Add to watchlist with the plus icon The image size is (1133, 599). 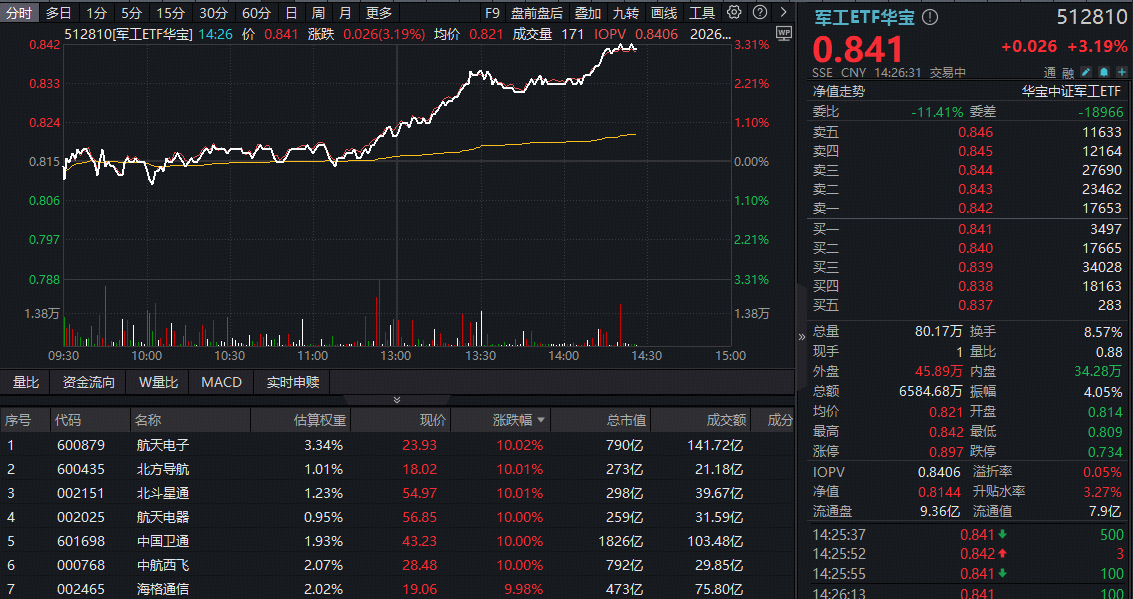click(1120, 72)
